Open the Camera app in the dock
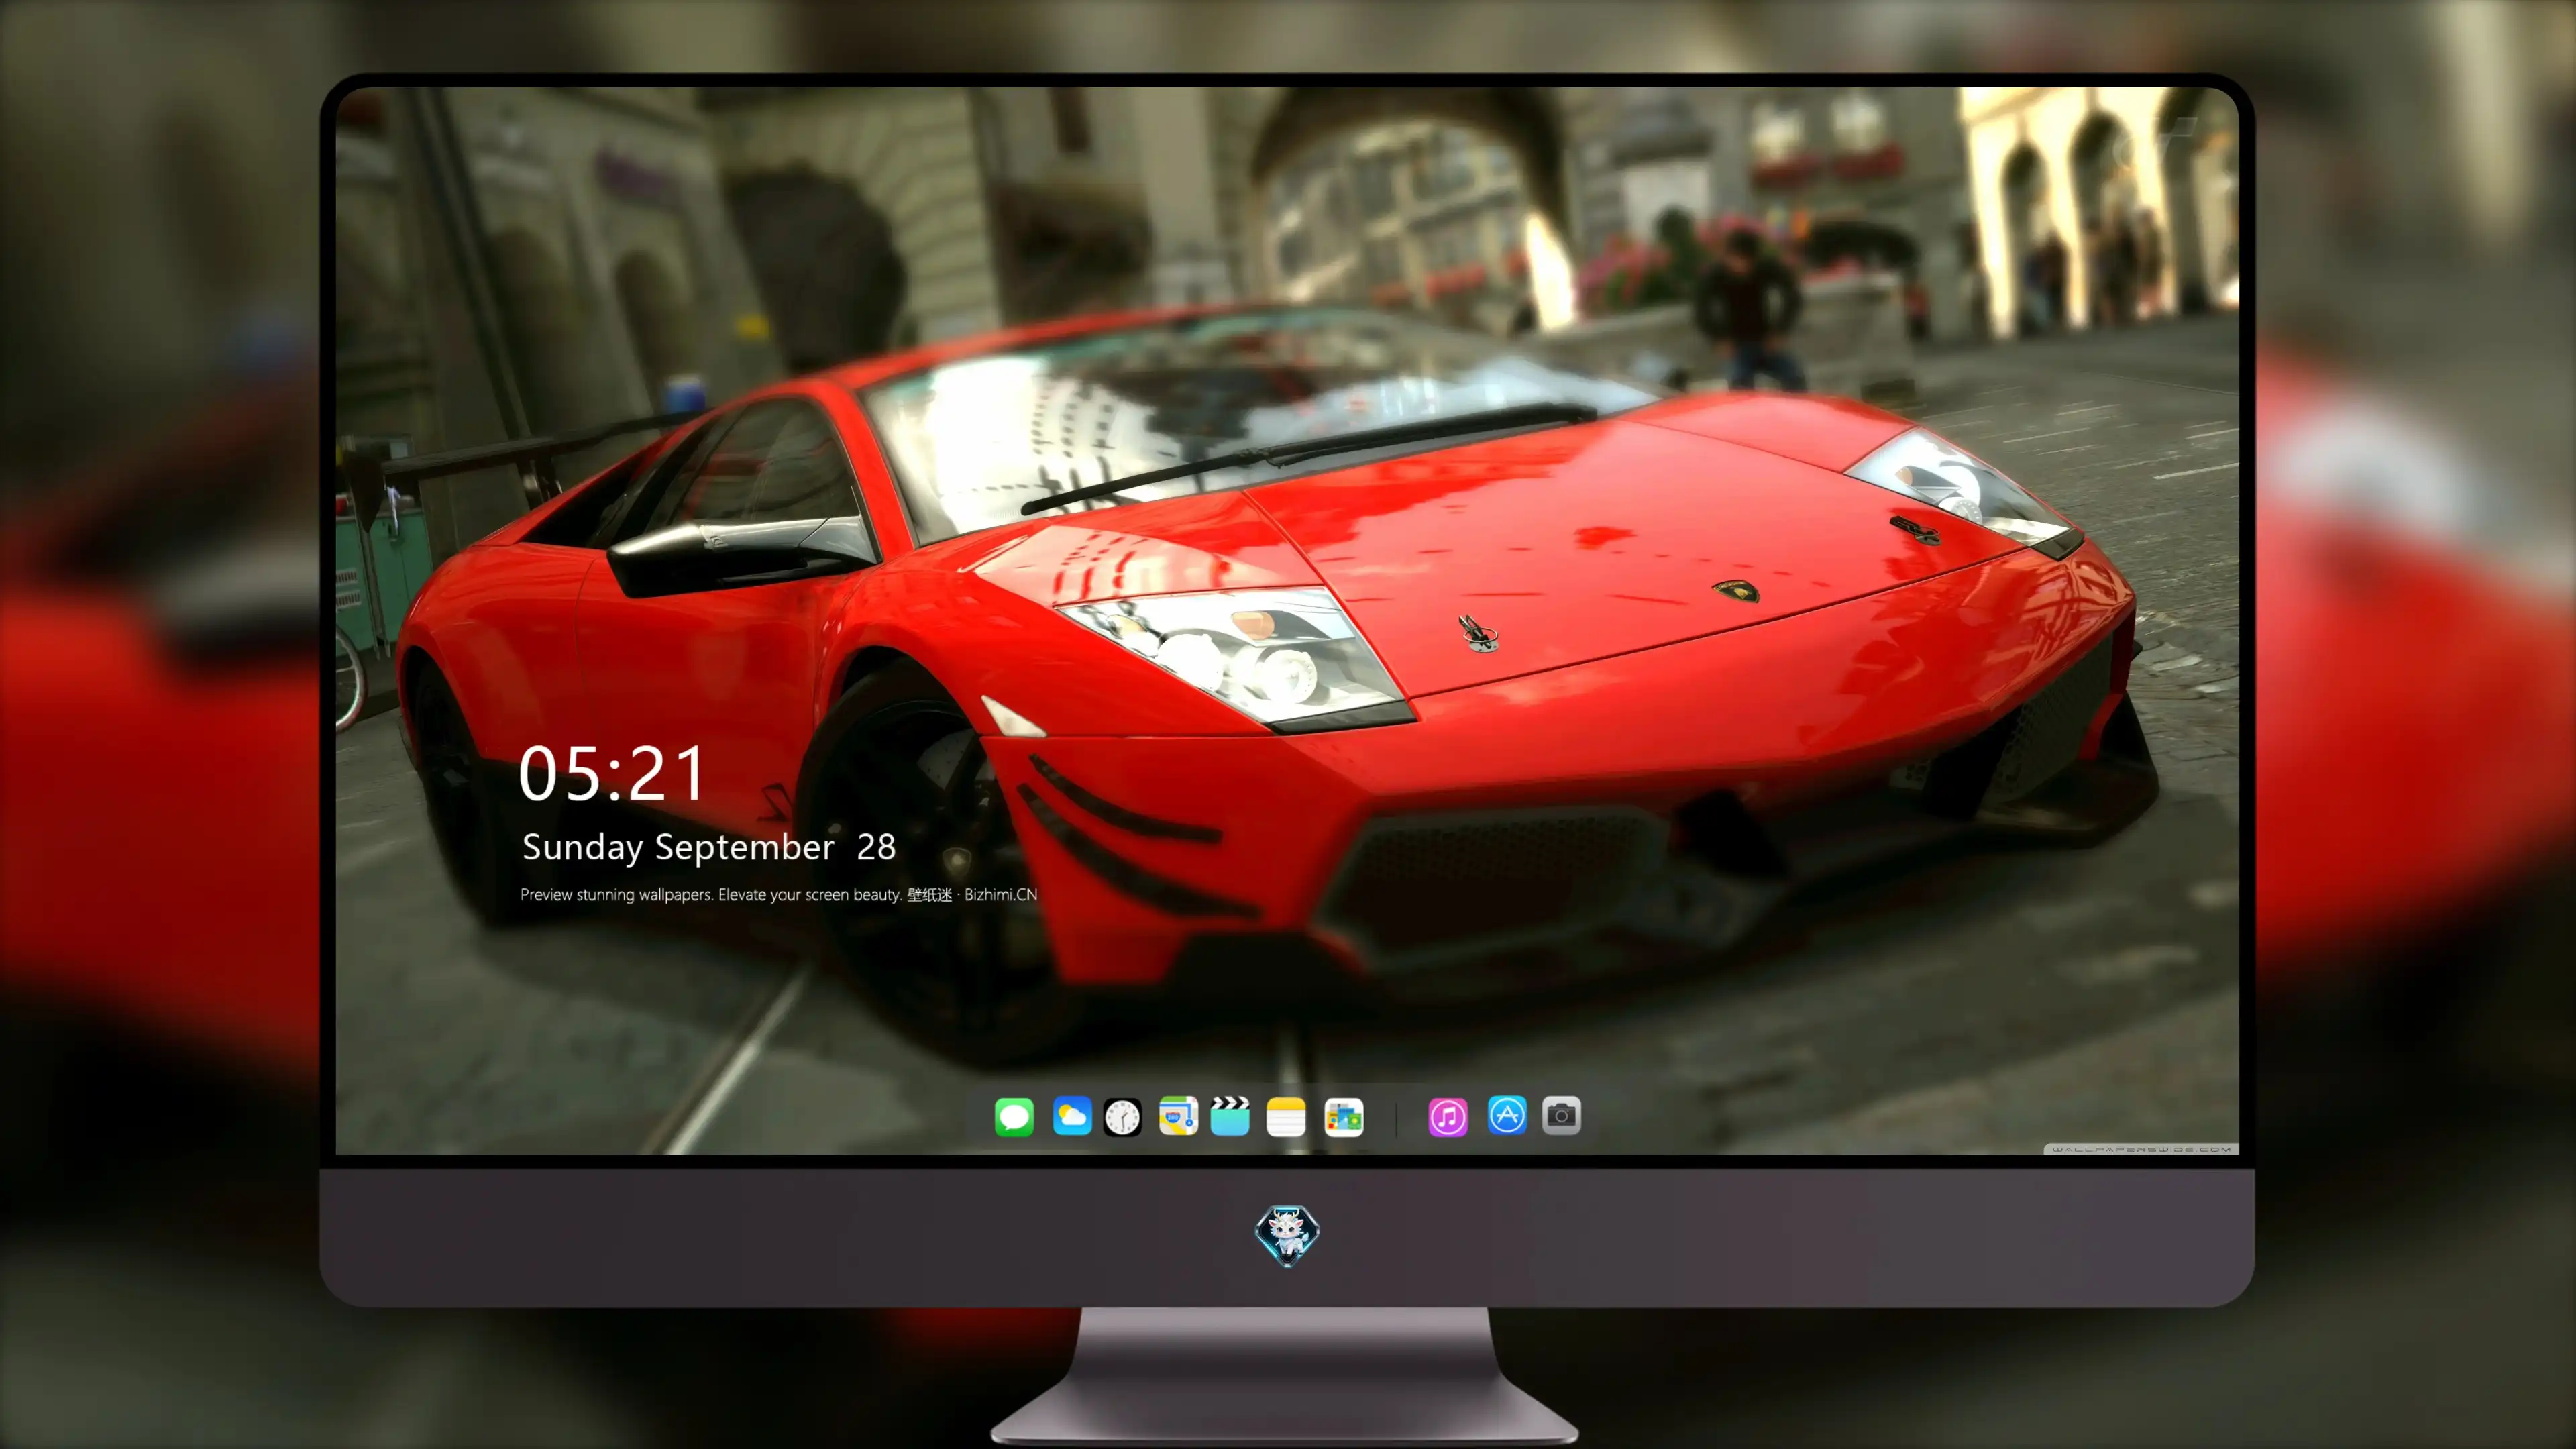The width and height of the screenshot is (2576, 1449). pos(1561,1115)
